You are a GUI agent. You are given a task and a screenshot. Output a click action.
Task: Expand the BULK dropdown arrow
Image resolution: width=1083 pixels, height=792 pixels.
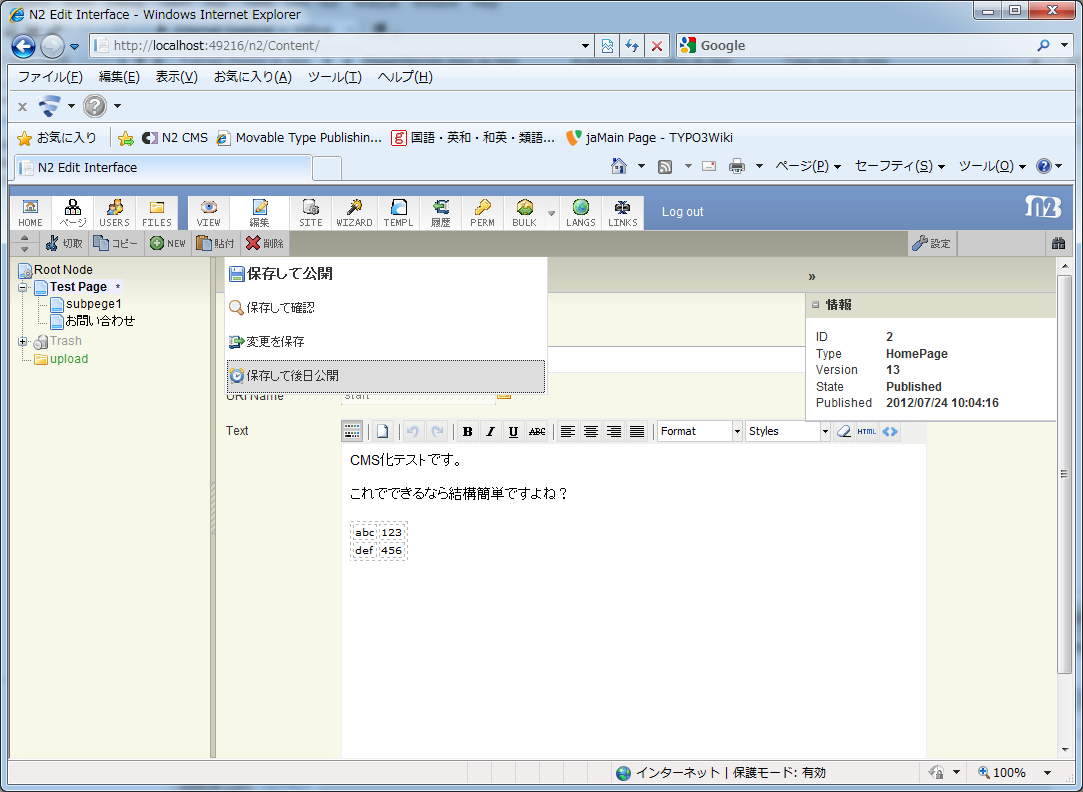[551, 213]
